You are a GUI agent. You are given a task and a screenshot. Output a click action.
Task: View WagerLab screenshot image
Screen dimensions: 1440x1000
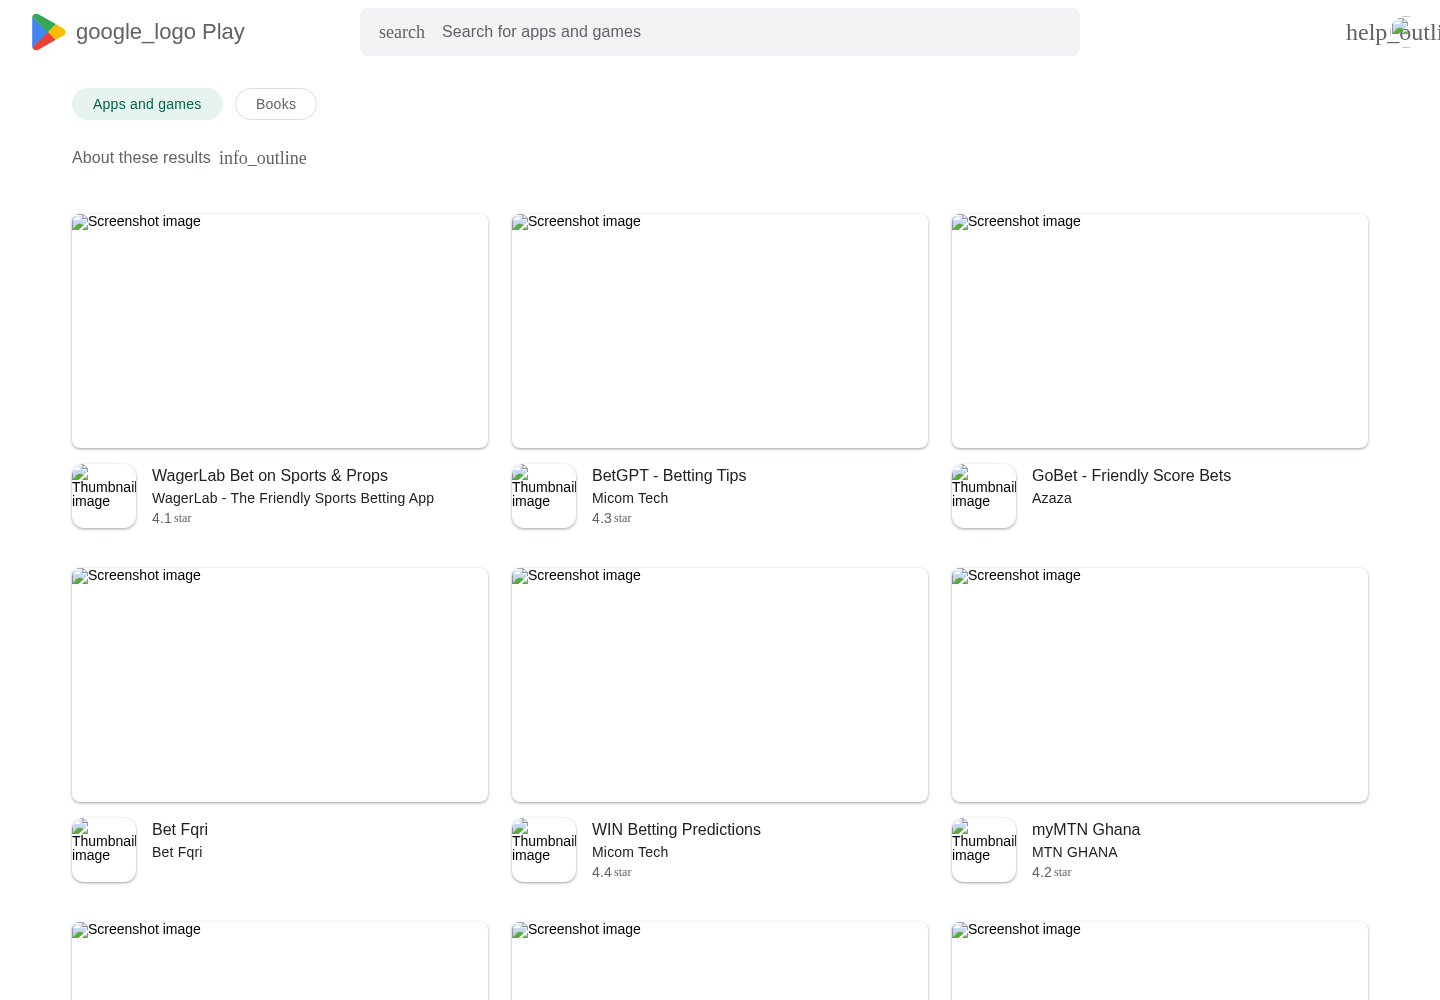(280, 331)
